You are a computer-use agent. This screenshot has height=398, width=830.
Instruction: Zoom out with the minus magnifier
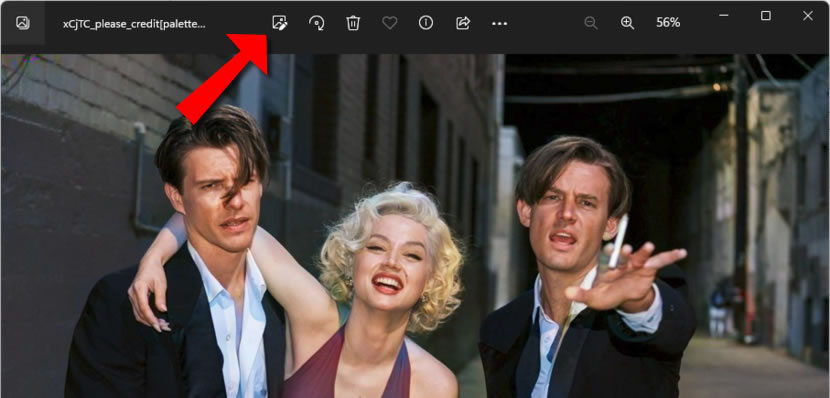591,23
